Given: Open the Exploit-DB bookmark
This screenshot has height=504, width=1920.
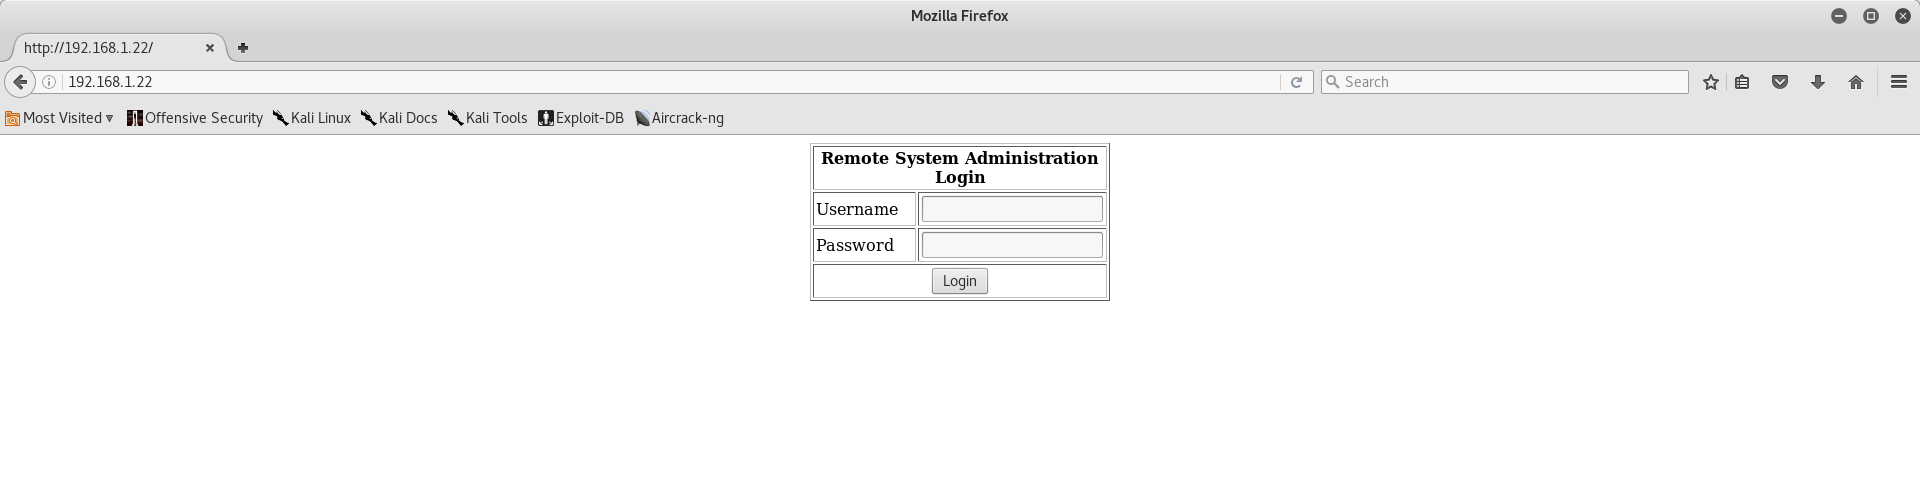Looking at the screenshot, I should [x=581, y=118].
